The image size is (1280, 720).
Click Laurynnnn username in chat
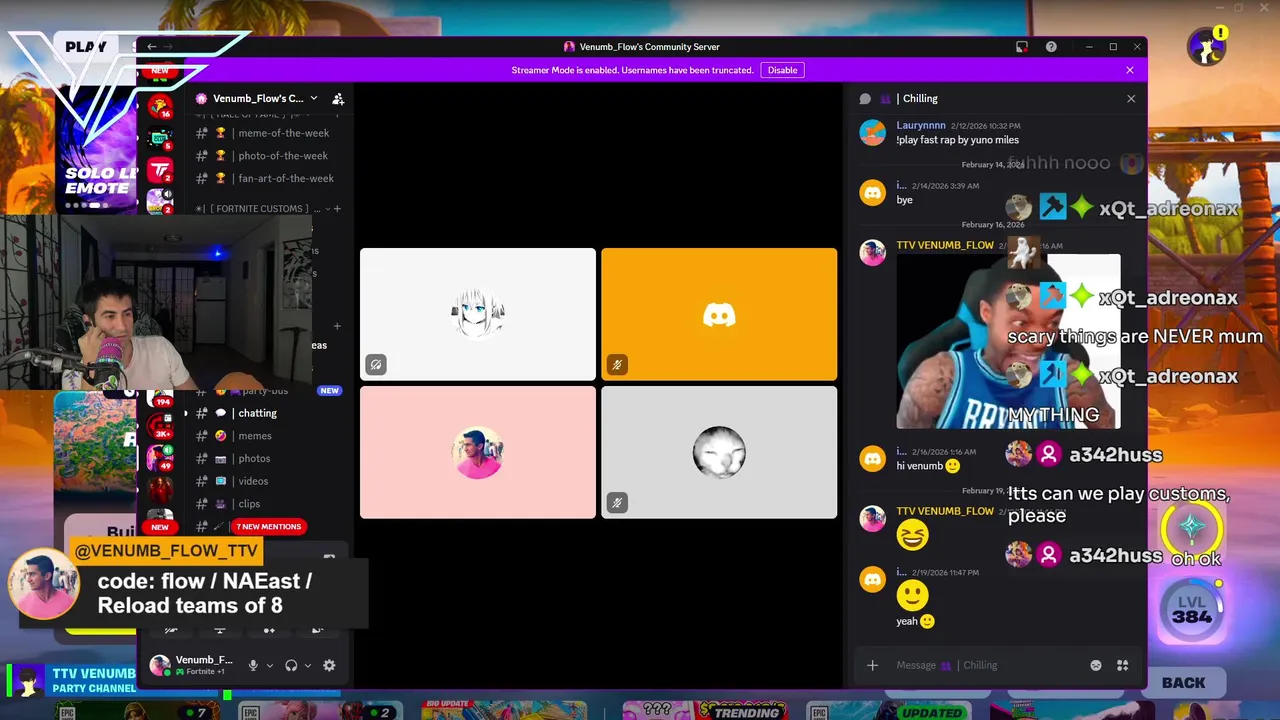click(x=920, y=126)
